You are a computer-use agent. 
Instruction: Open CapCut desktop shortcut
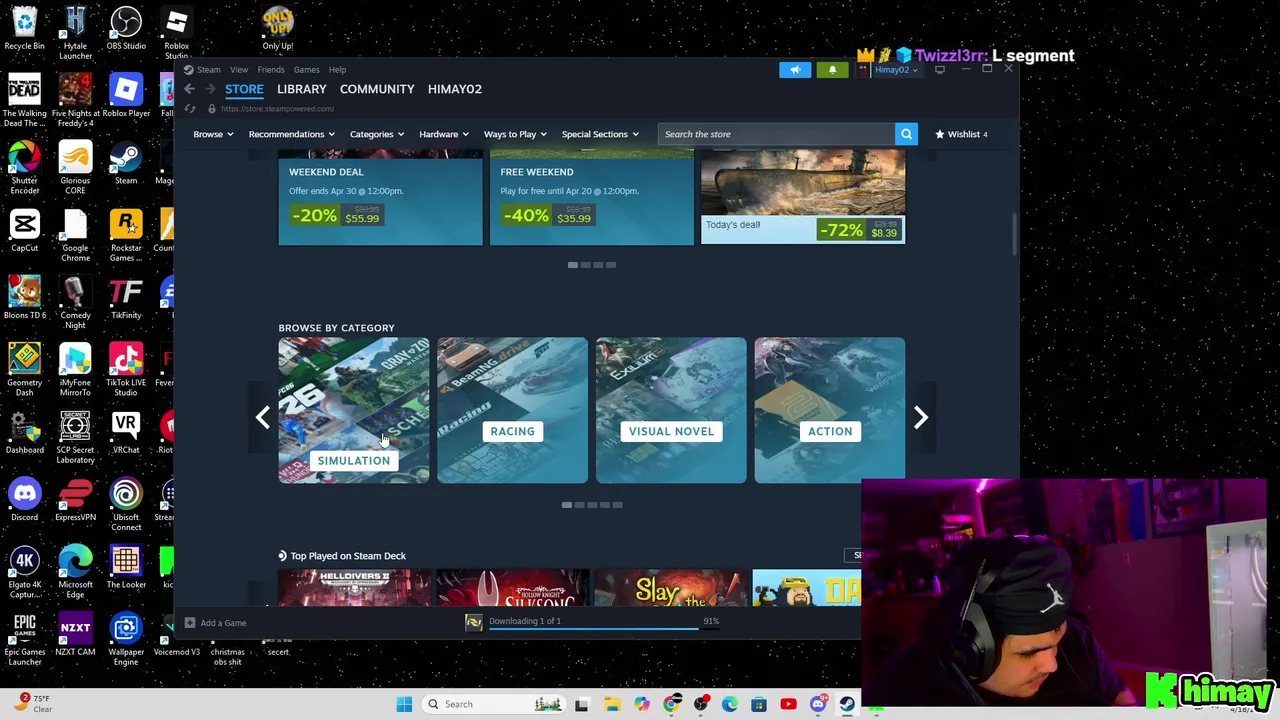[24, 231]
